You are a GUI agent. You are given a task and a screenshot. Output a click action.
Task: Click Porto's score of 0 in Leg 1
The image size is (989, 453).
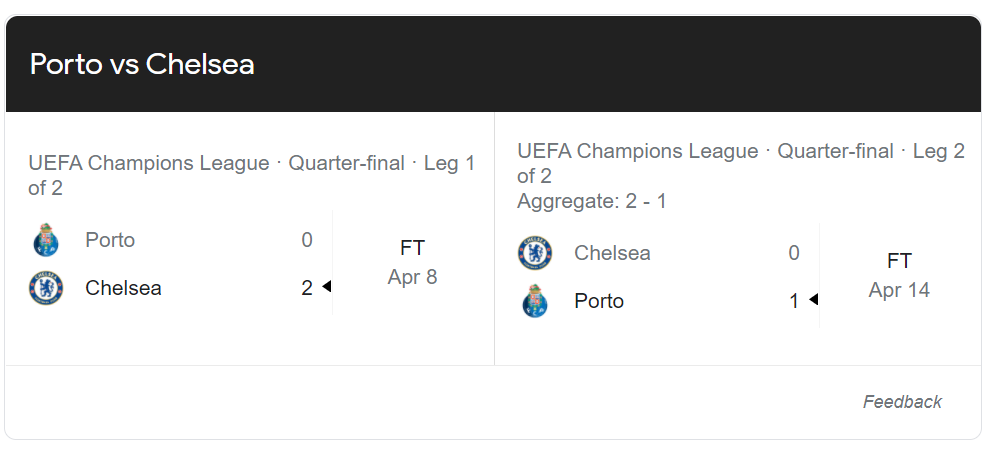pyautogui.click(x=307, y=240)
